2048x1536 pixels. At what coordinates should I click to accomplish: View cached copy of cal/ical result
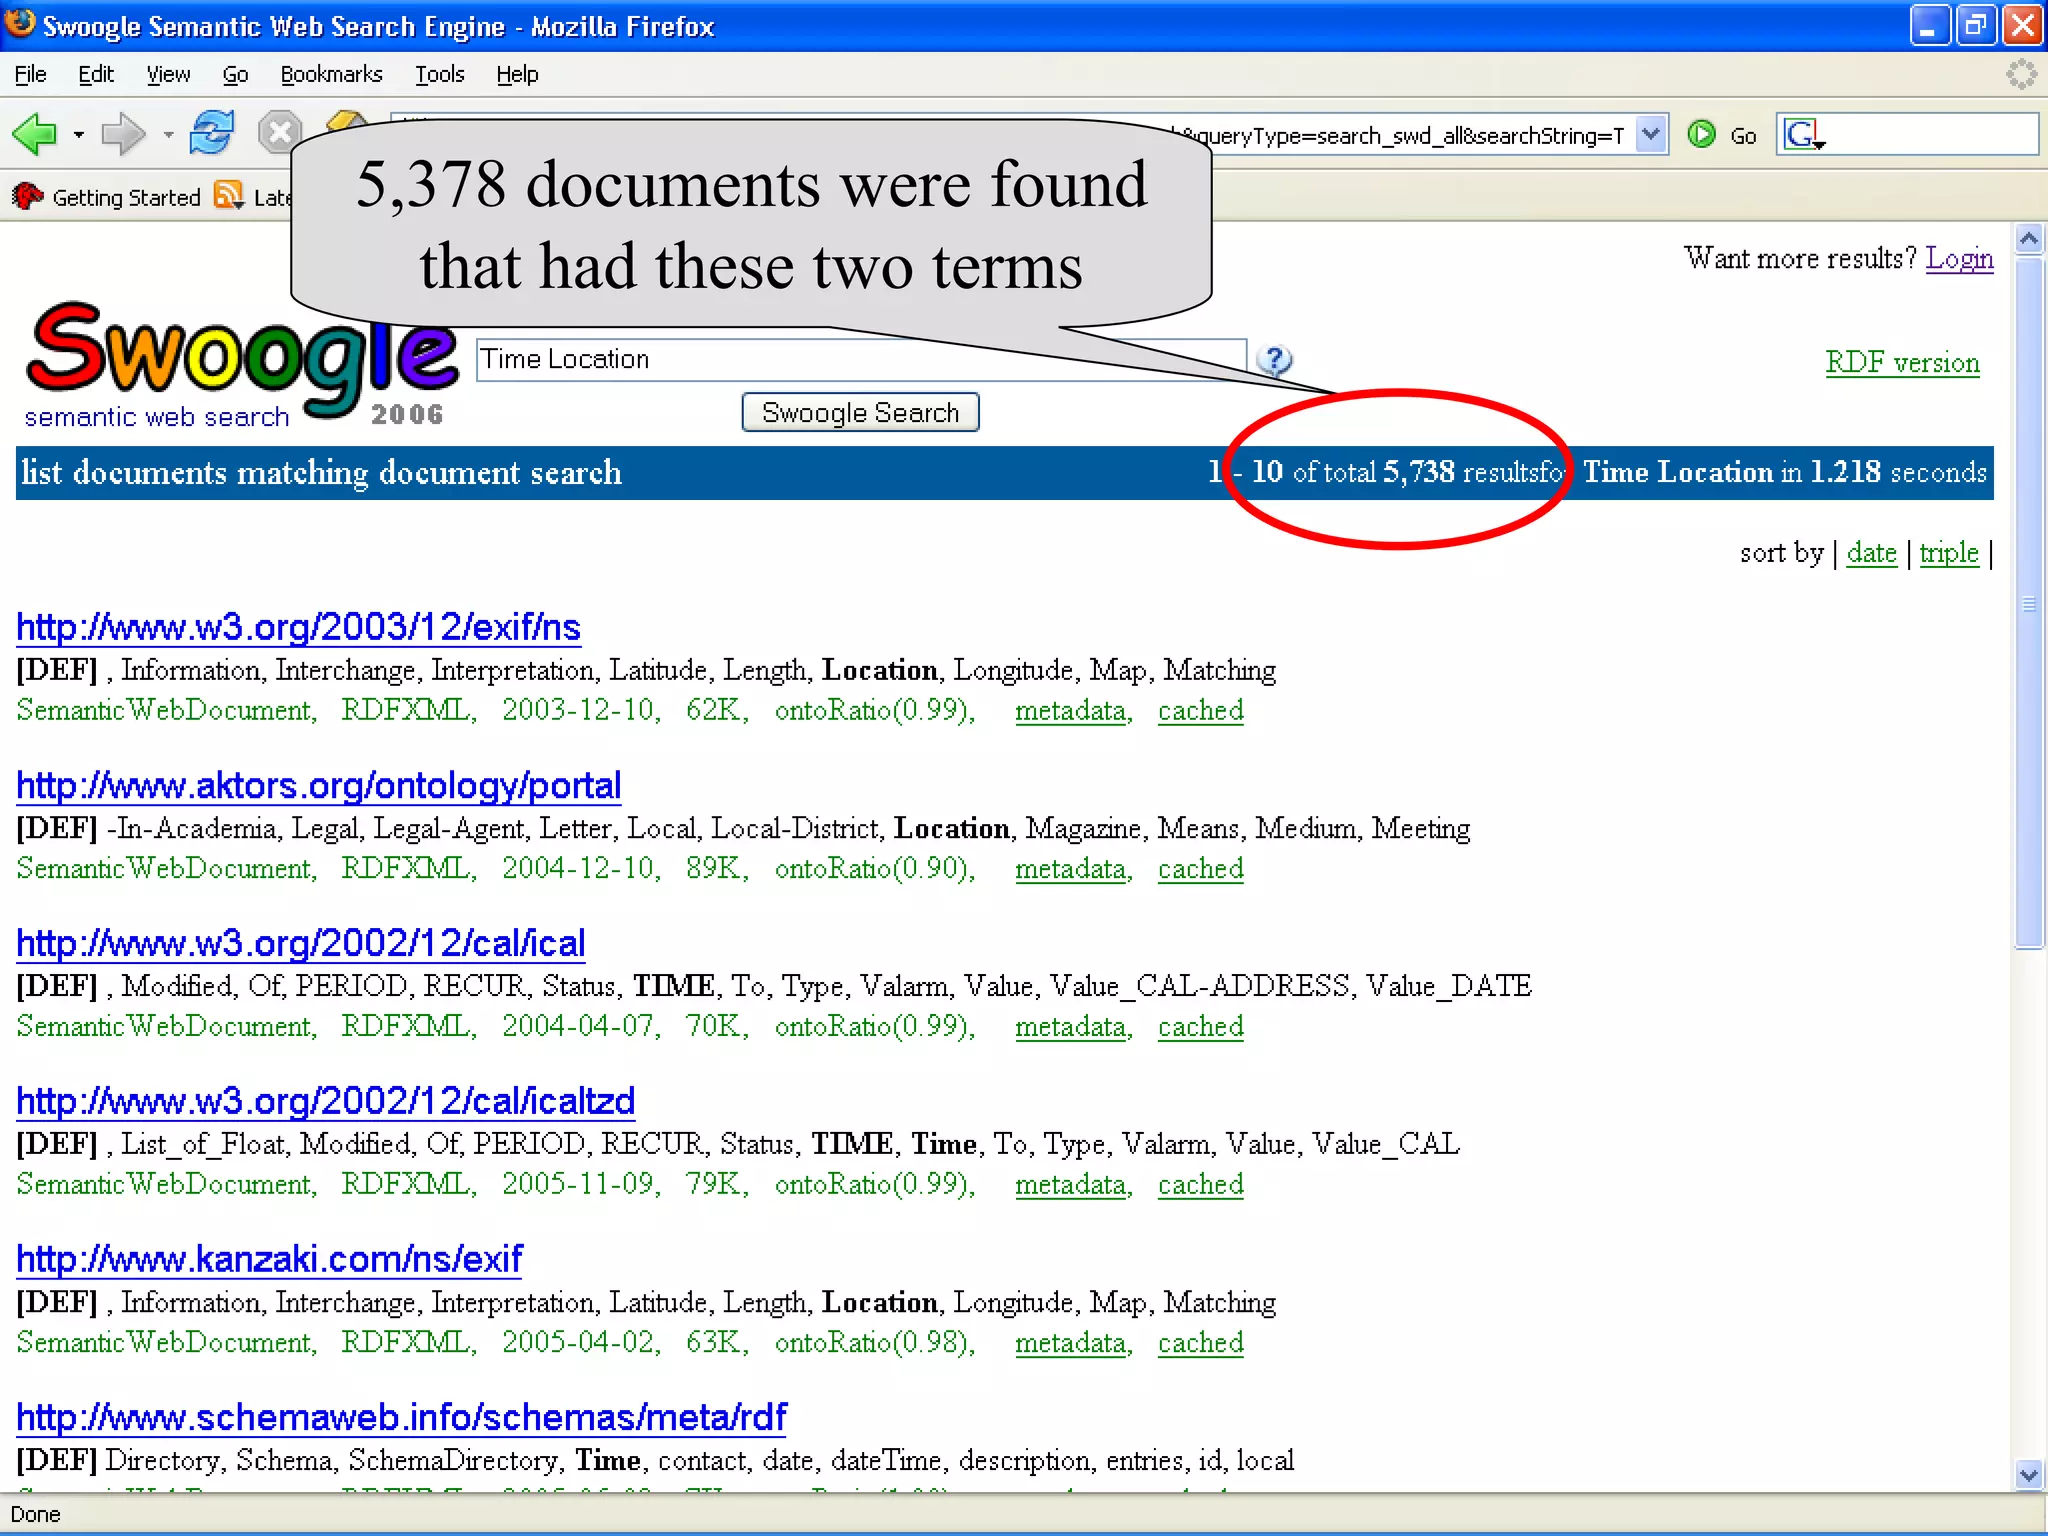[x=1200, y=1026]
